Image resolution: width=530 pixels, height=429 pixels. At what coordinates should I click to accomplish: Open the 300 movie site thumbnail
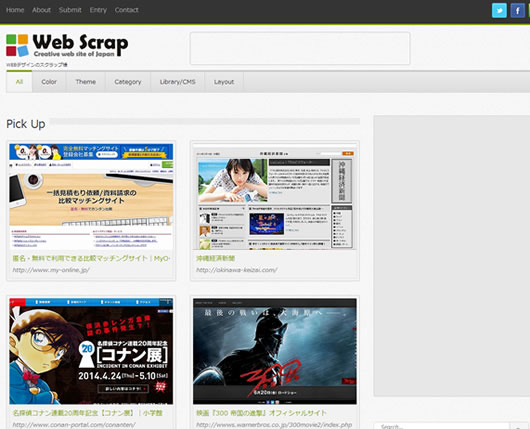[x=275, y=351]
